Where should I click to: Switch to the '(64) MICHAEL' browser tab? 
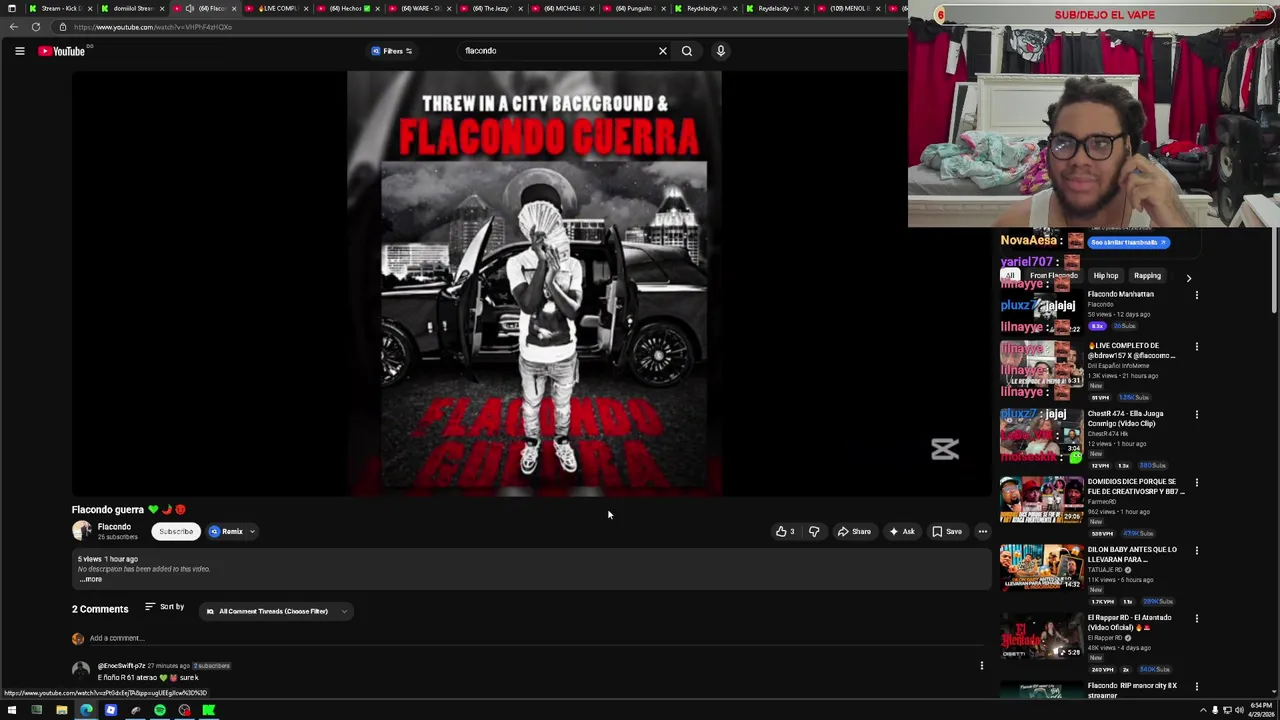tap(562, 8)
